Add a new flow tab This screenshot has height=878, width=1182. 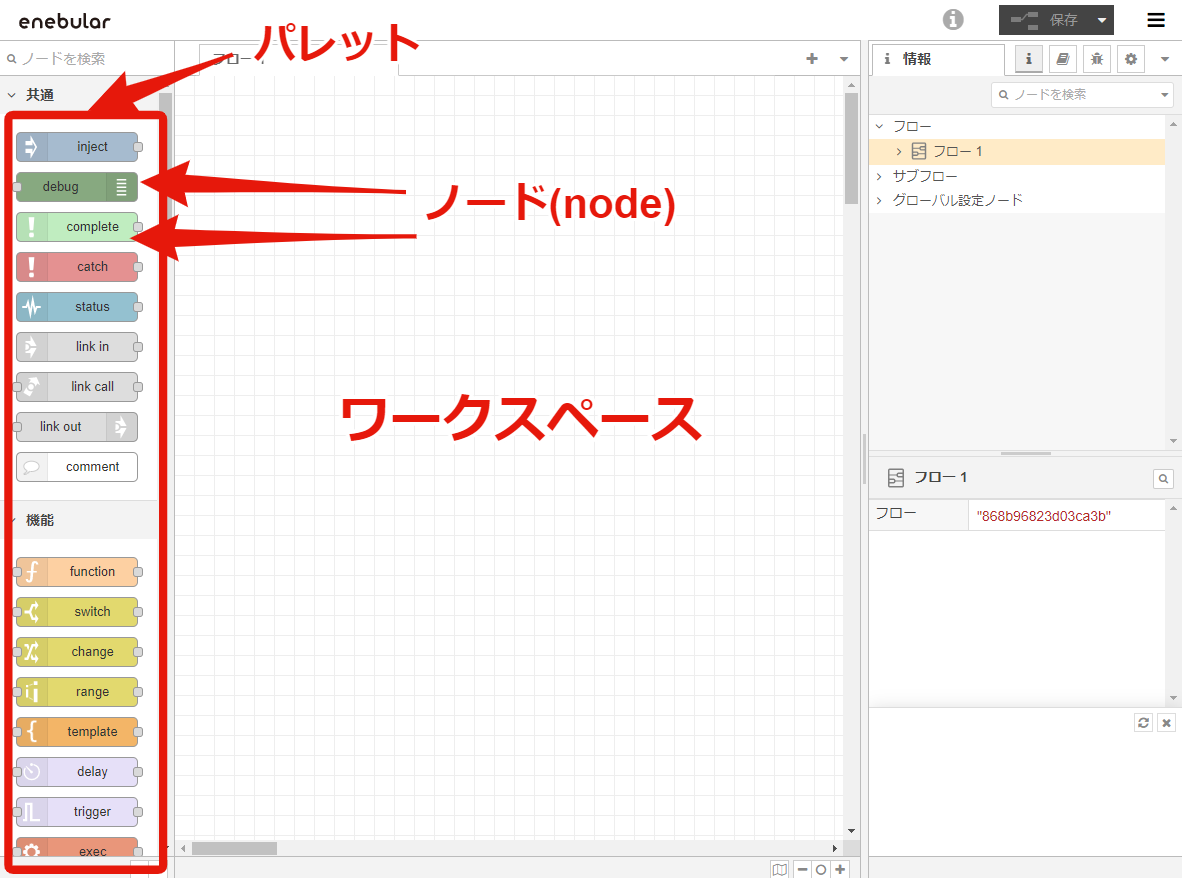tap(812, 59)
